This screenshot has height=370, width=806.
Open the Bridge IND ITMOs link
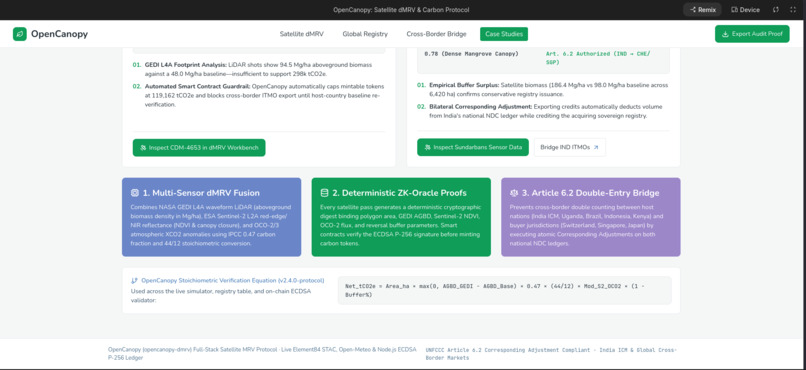[570, 147]
